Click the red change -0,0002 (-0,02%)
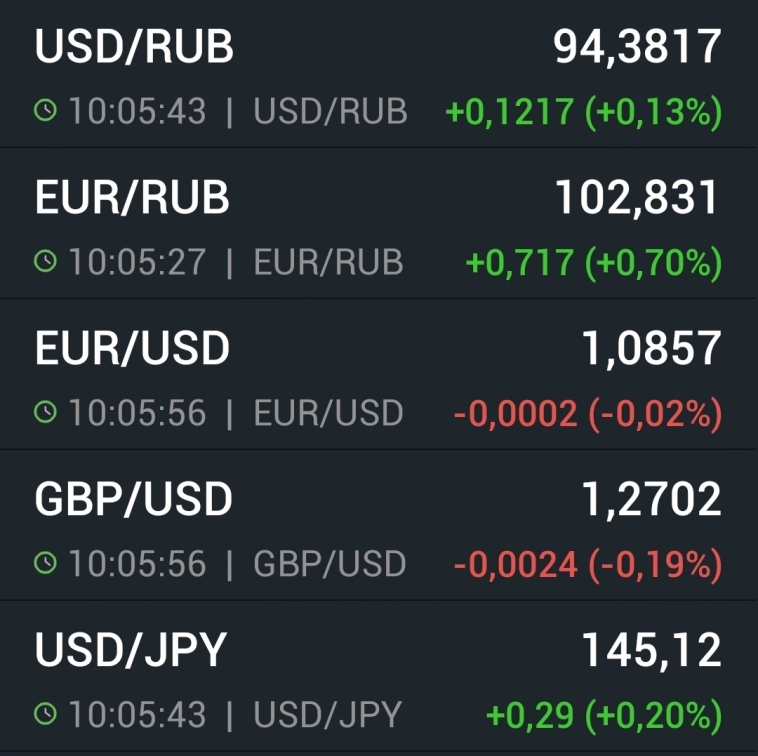 (587, 414)
